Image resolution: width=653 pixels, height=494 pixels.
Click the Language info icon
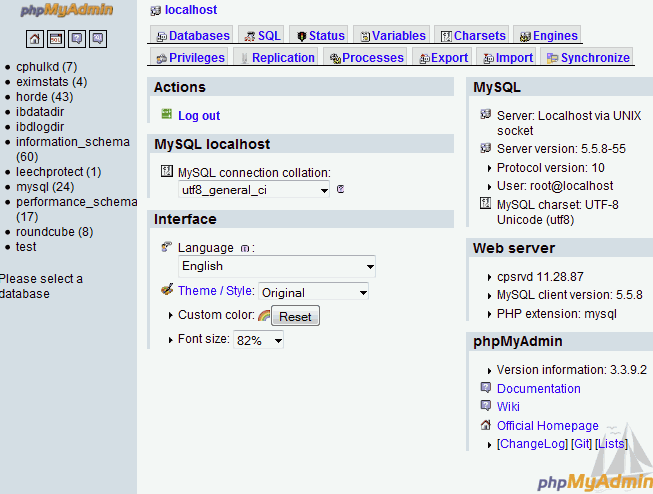[245, 249]
